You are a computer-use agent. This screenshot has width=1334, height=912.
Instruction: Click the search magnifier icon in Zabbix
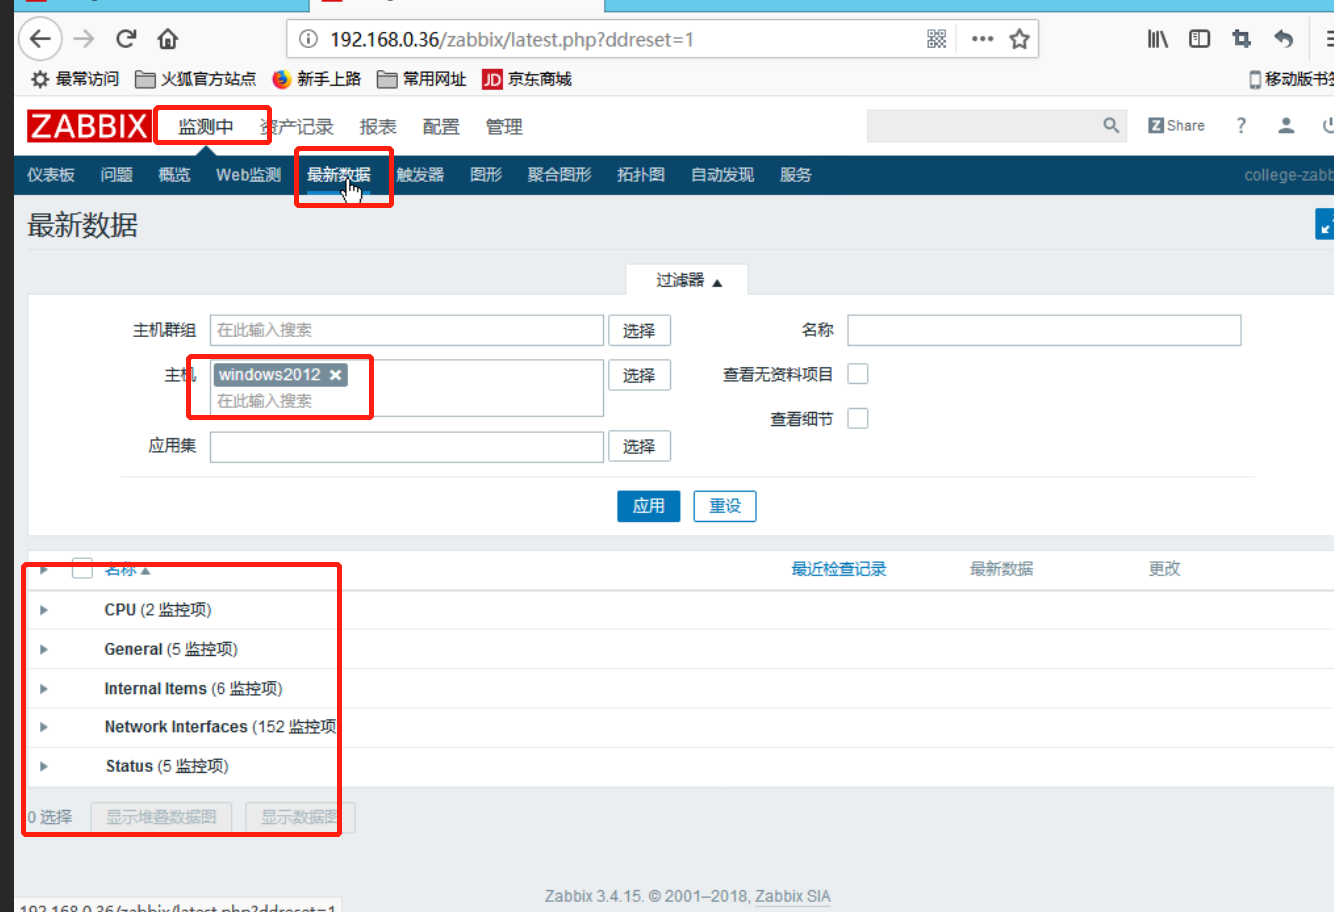[x=1111, y=125]
